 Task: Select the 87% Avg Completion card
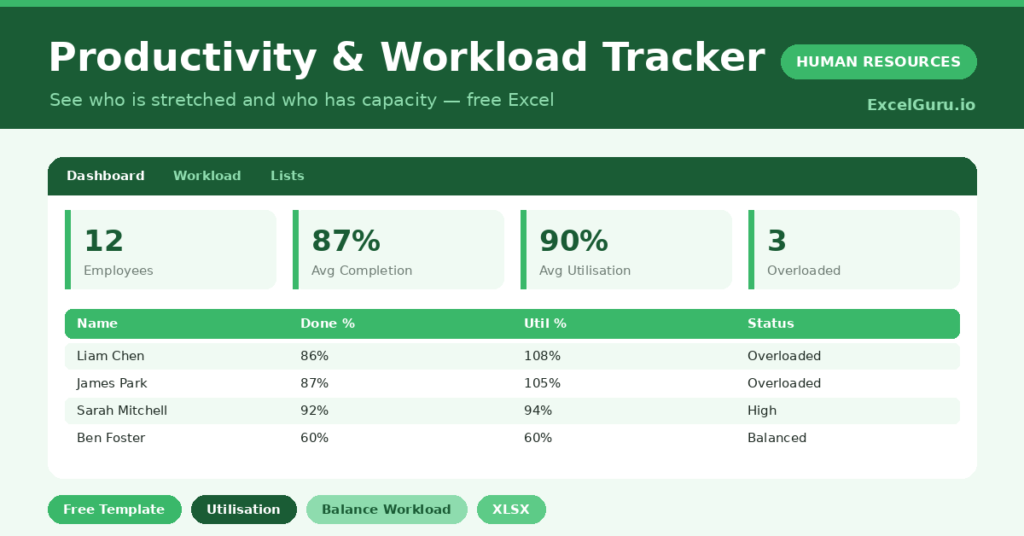pyautogui.click(x=398, y=249)
